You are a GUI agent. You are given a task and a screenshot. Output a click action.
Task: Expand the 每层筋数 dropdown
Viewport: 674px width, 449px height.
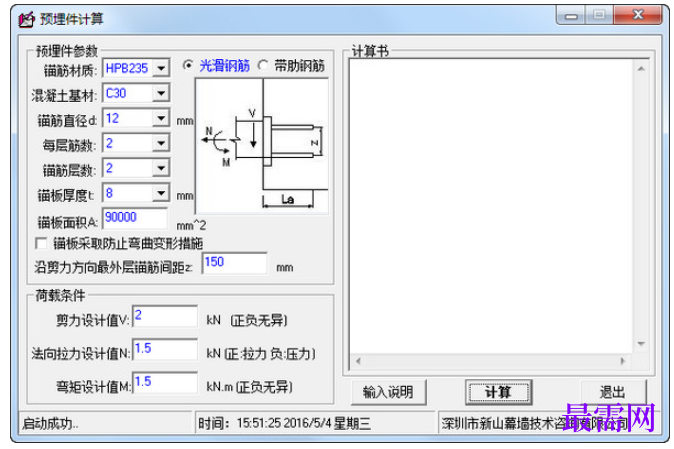pos(161,143)
